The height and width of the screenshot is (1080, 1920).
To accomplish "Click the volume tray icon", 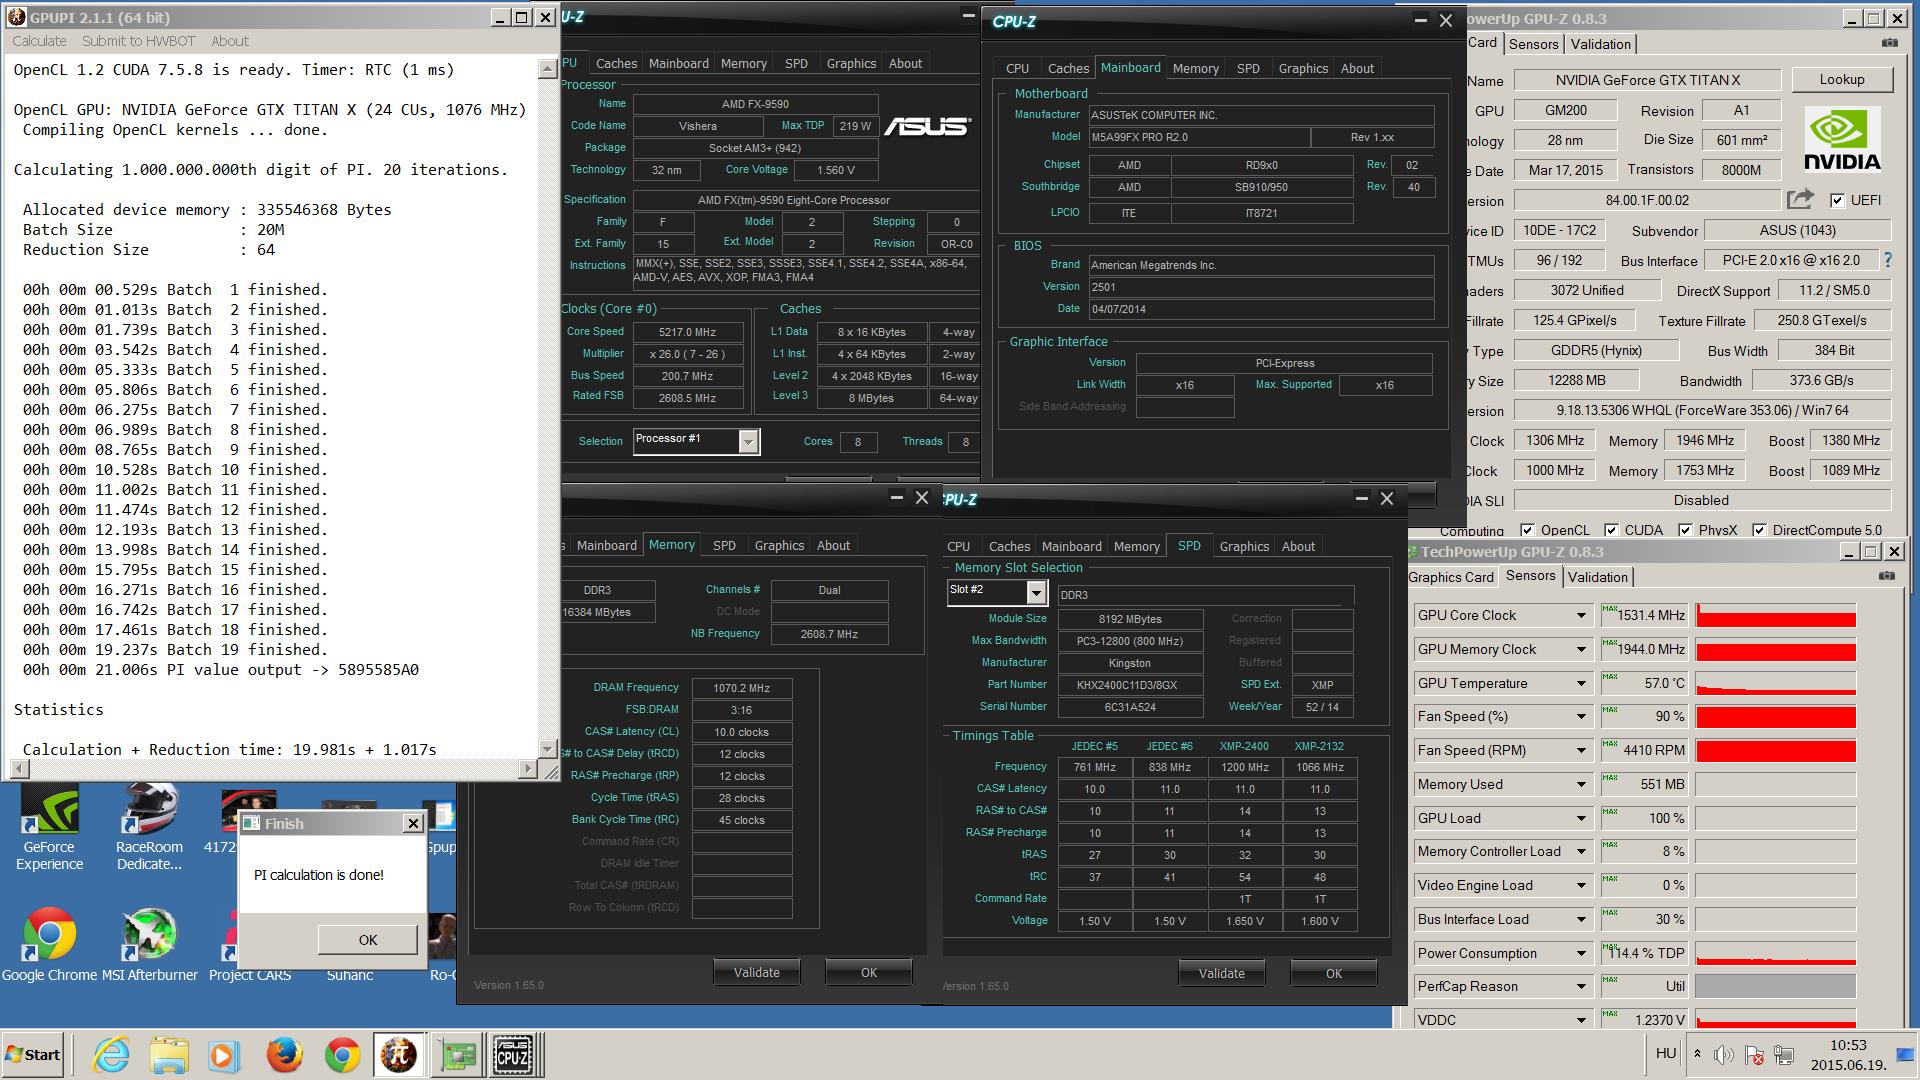I will coord(1723,1054).
